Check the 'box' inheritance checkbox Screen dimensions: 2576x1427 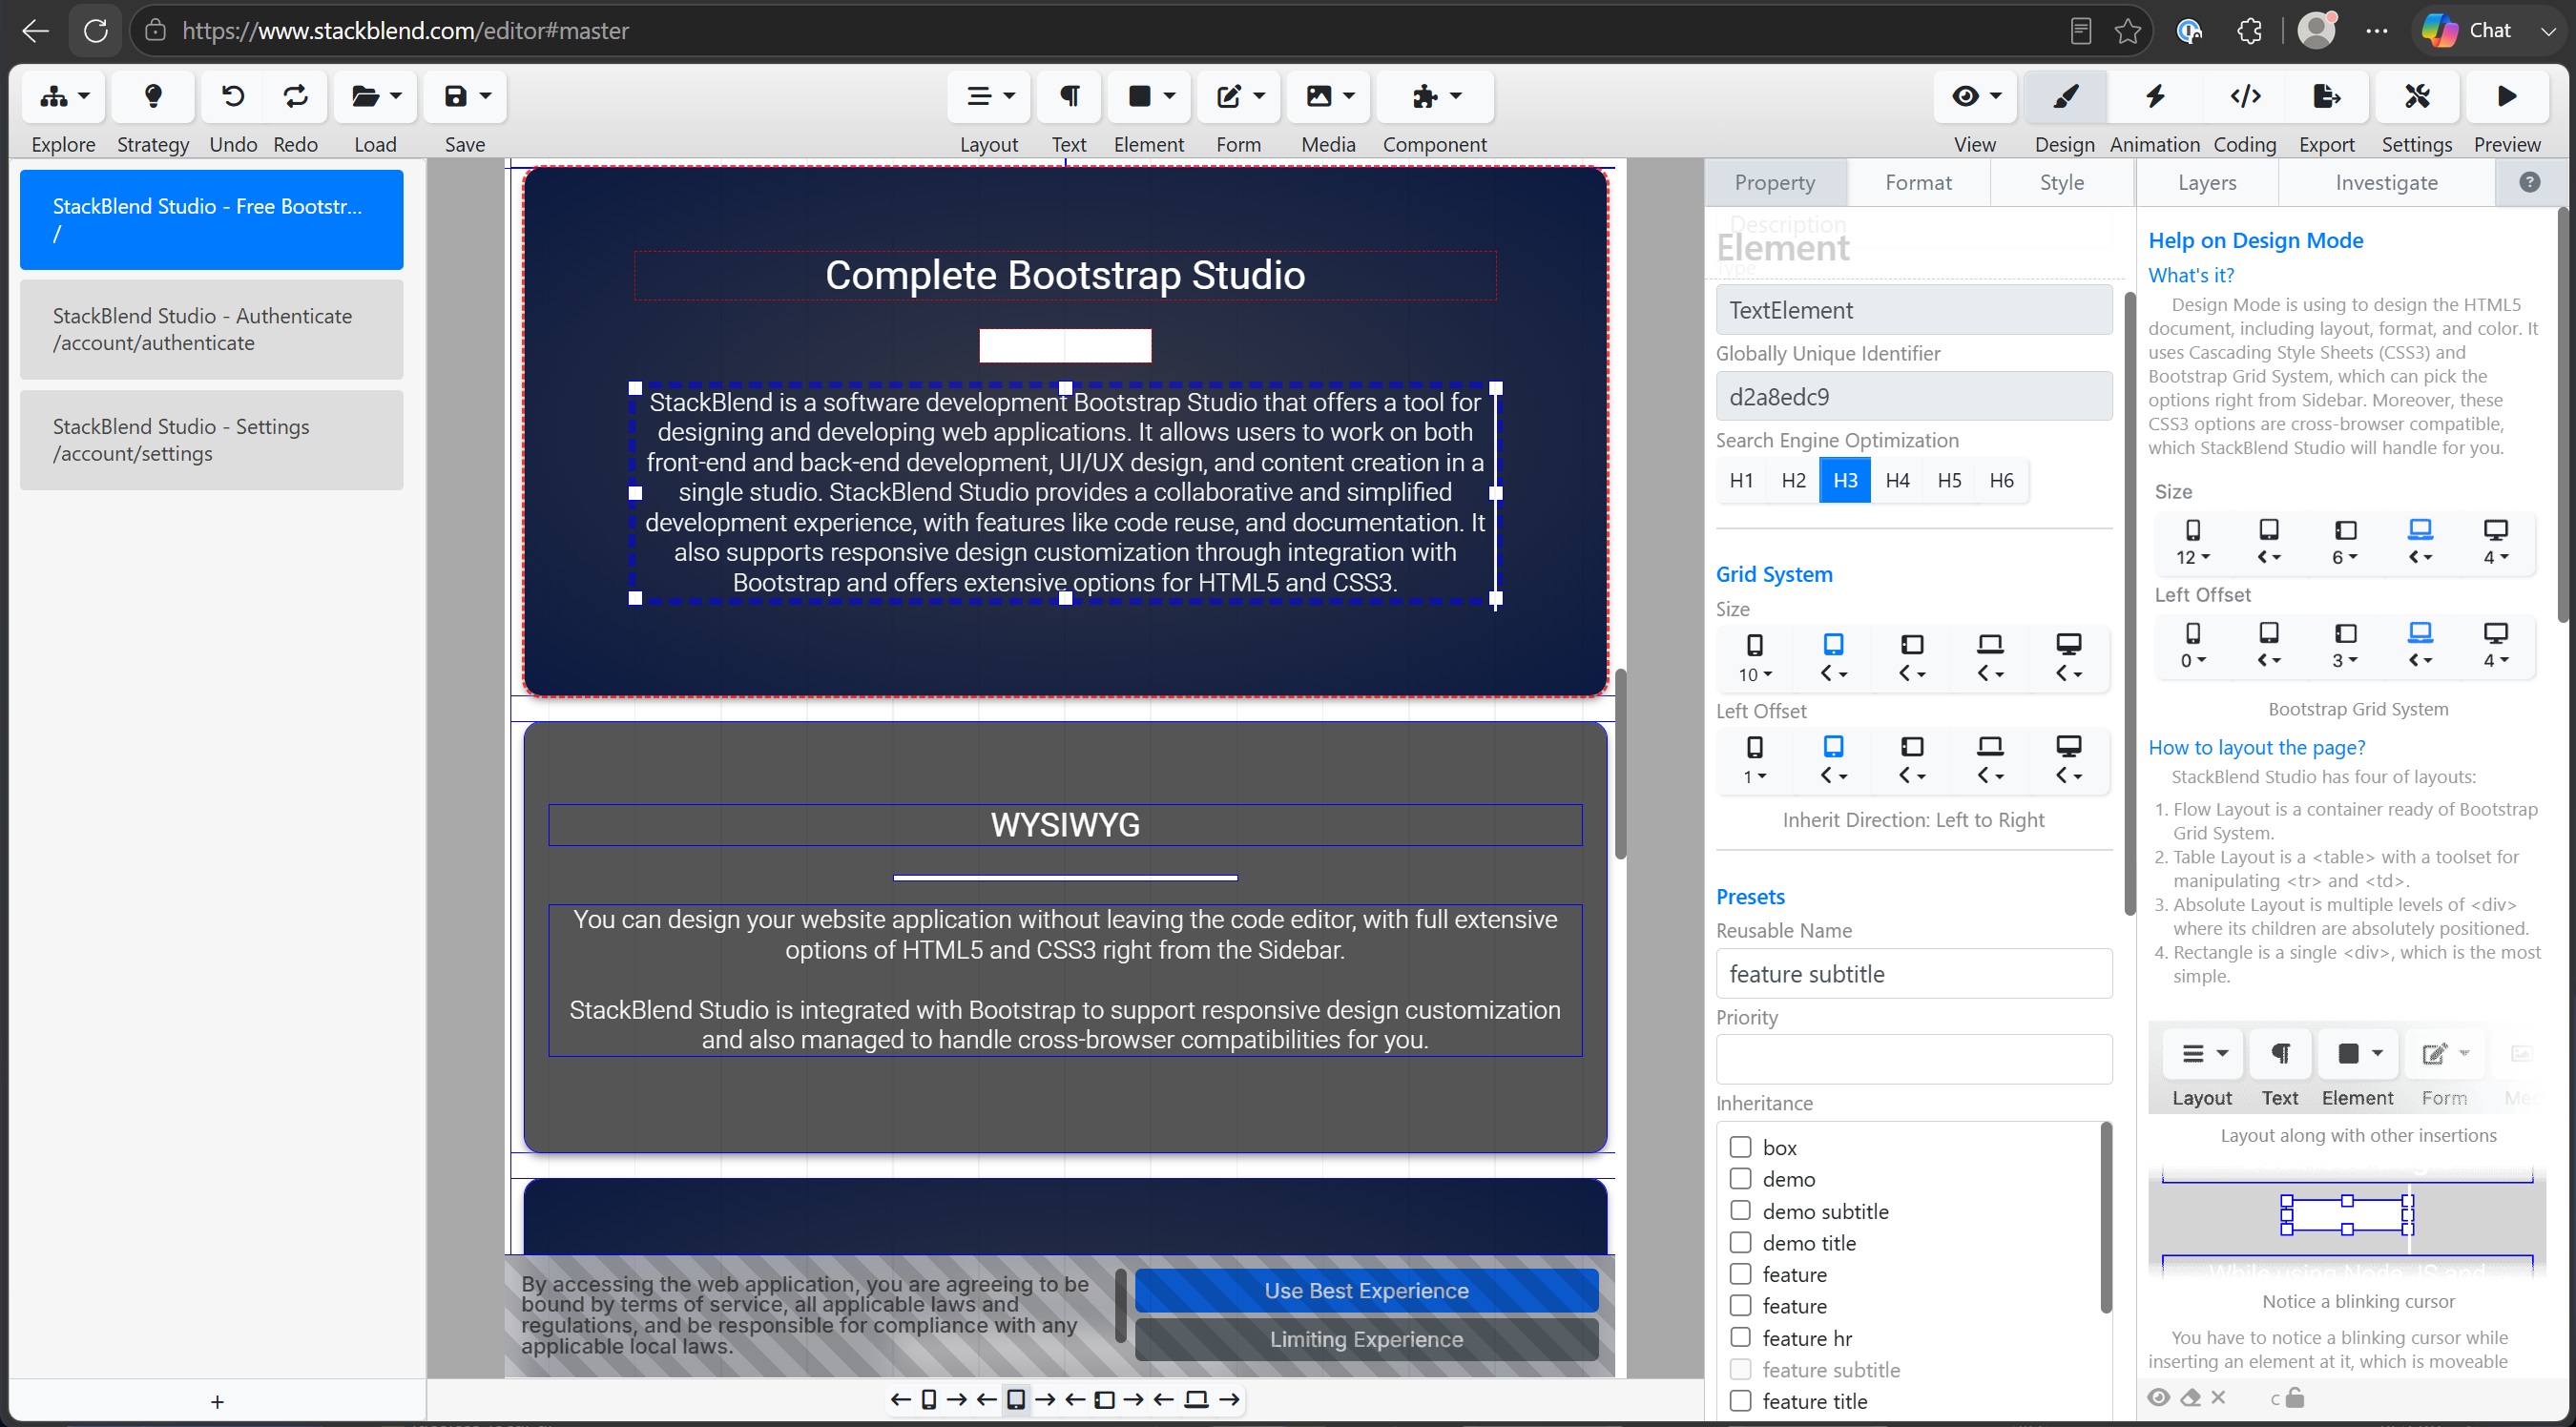click(1741, 1147)
